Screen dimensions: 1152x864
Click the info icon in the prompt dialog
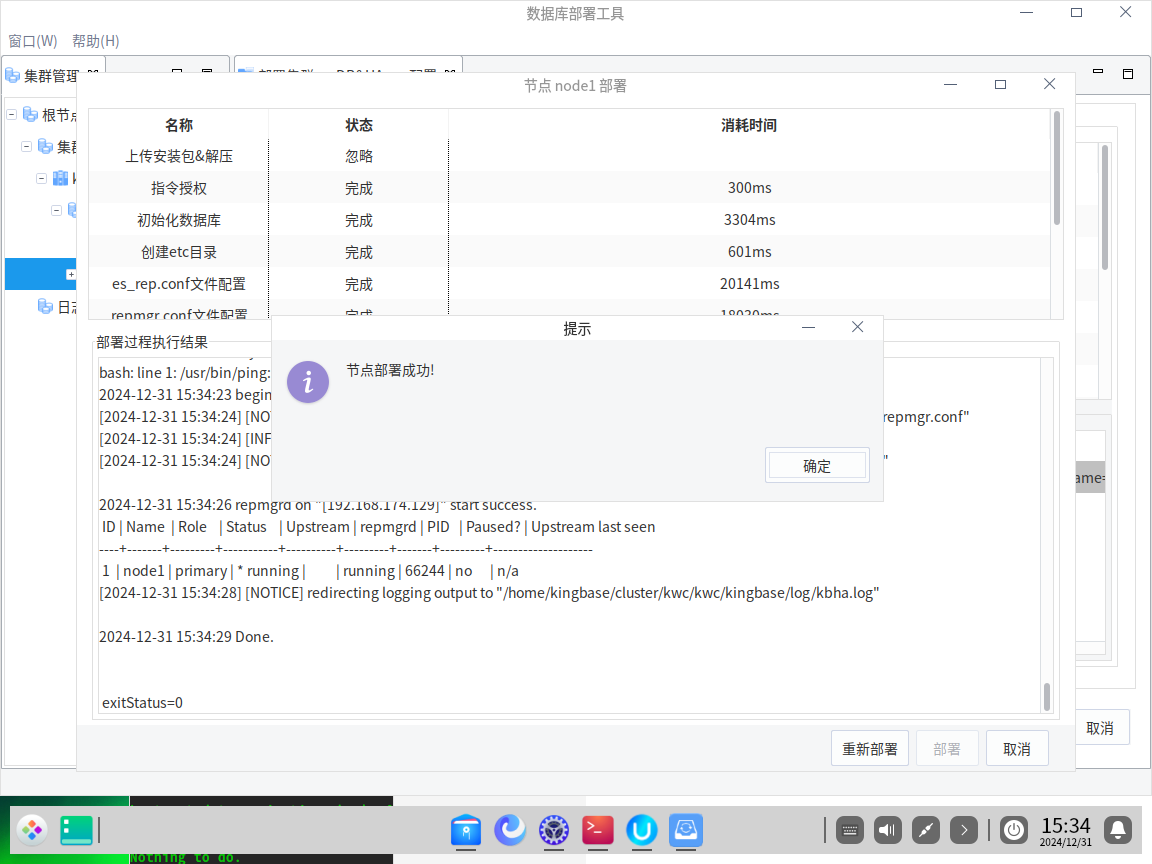[308, 382]
